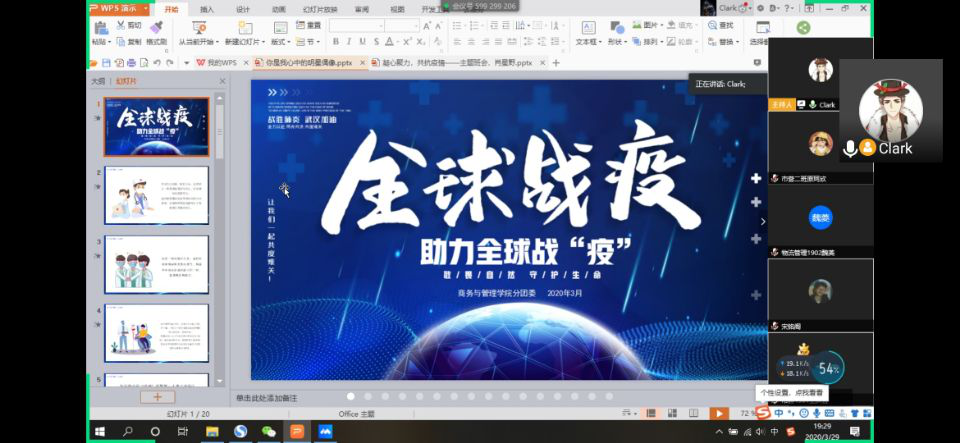Open the 设计 (Design) ribbon tab
This screenshot has width=960, height=443.
click(243, 8)
